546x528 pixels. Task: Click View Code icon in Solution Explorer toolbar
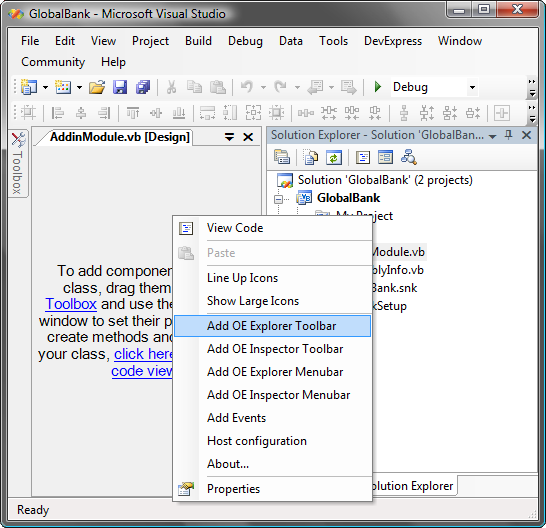click(363, 157)
